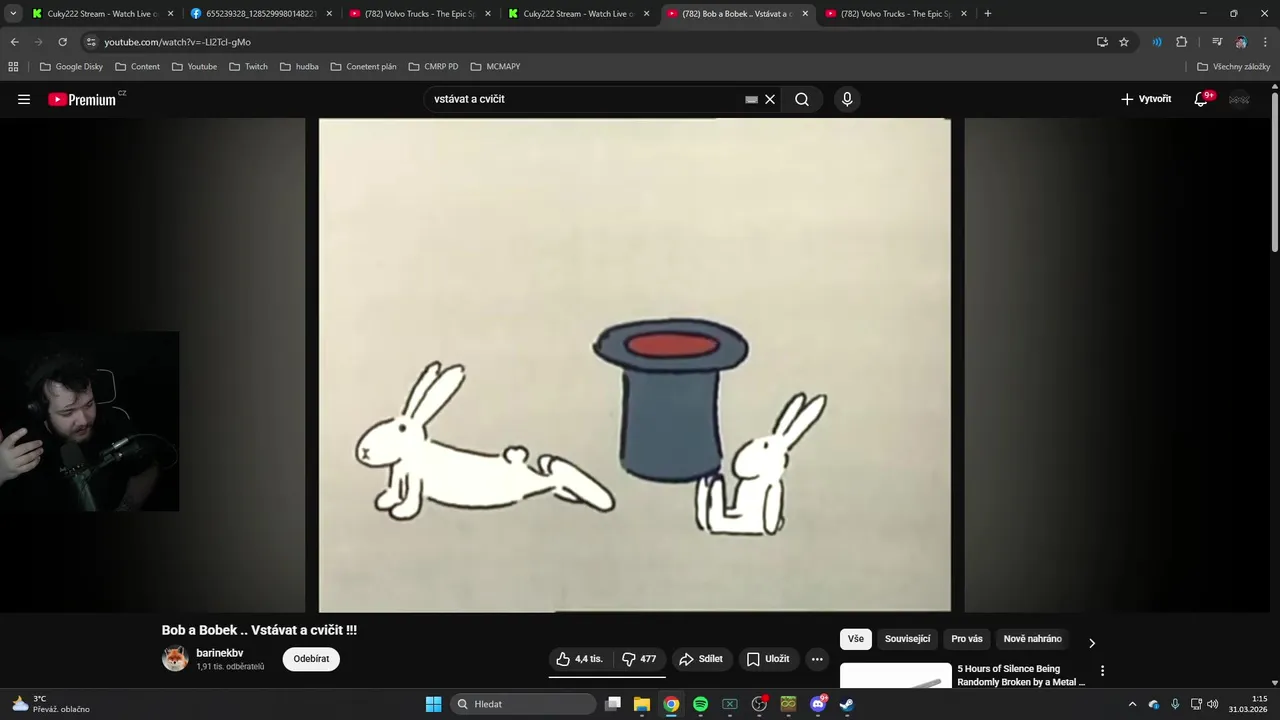Like the video with thumbs up
Viewport: 1280px width, 720px height.
coord(580,659)
